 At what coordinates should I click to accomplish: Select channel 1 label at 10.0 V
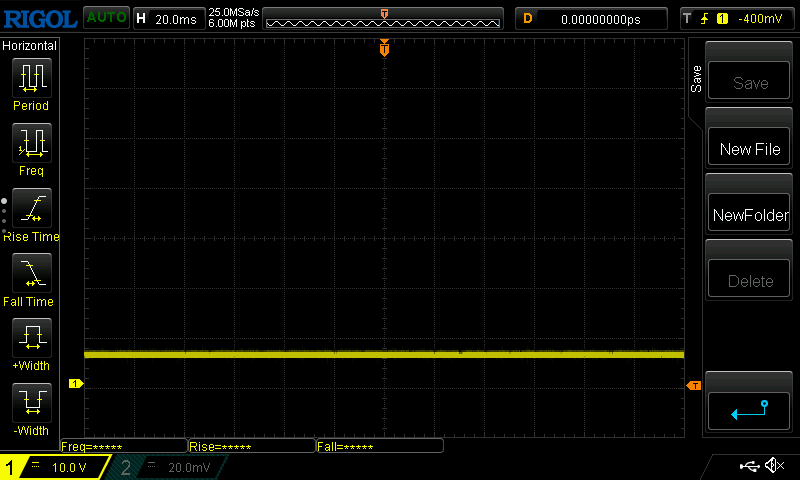point(55,467)
